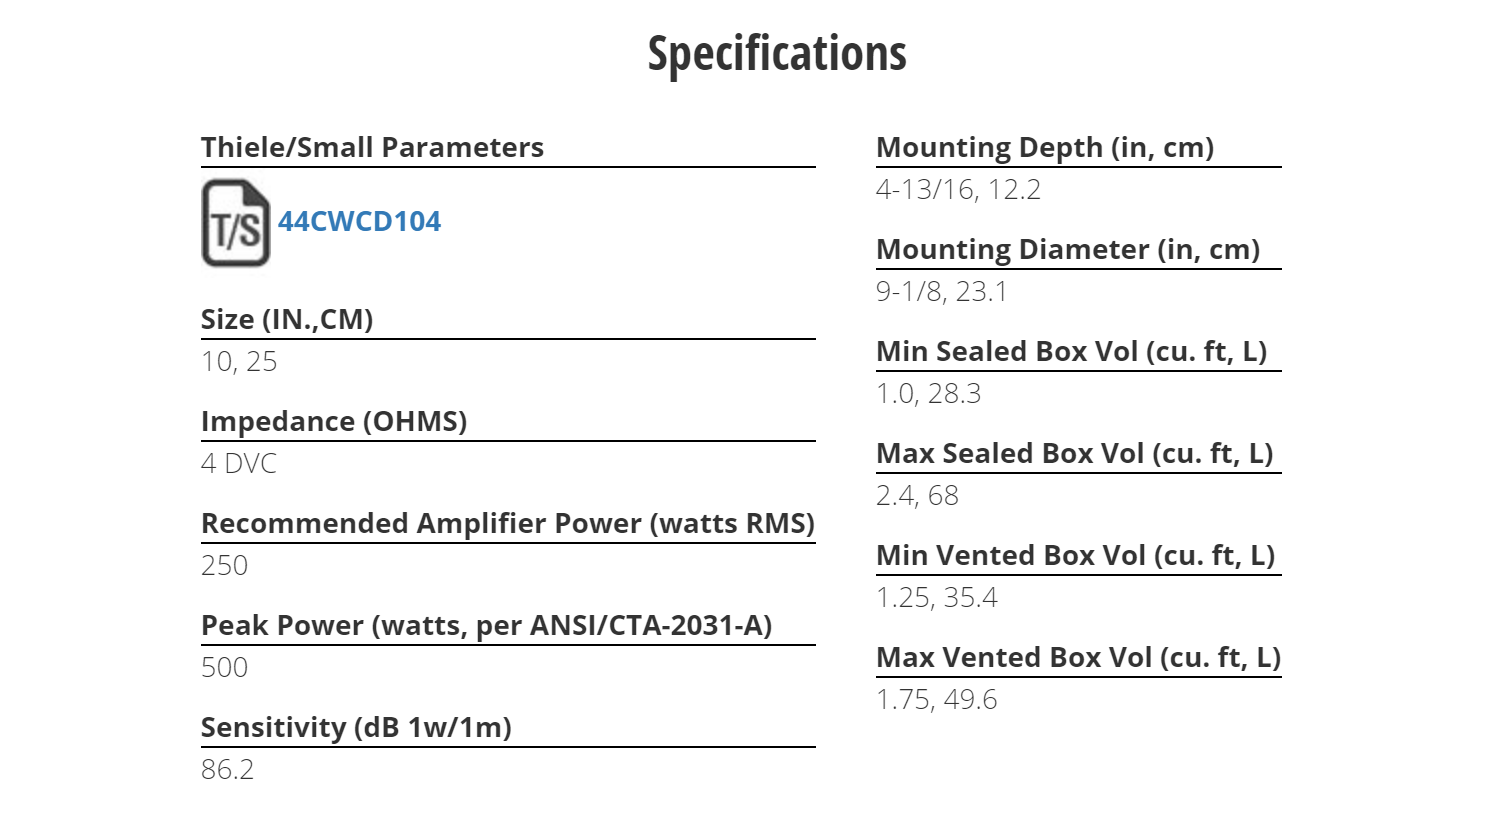1512x818 pixels.
Task: Open the 44CWCD104 parameters link
Action: 359,221
